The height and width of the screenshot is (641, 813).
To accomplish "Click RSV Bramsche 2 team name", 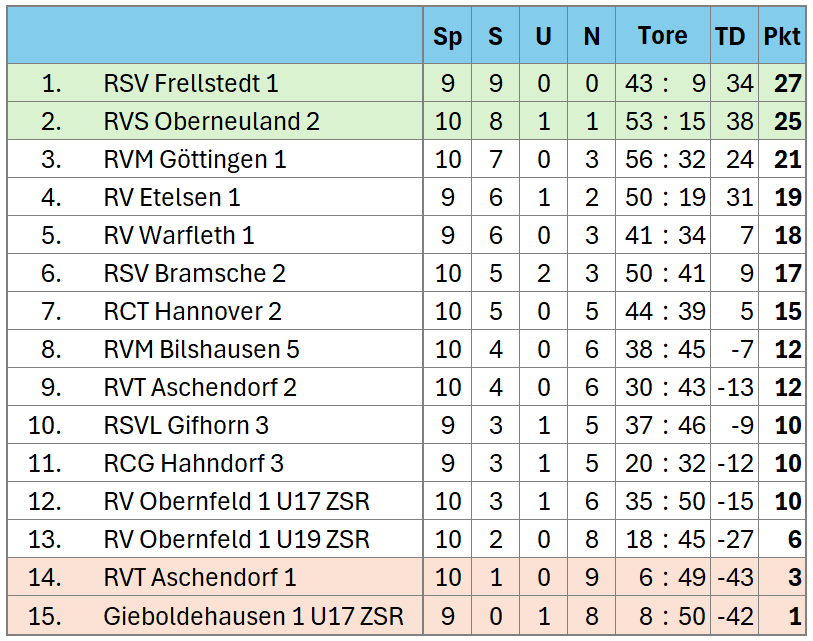I will [194, 273].
